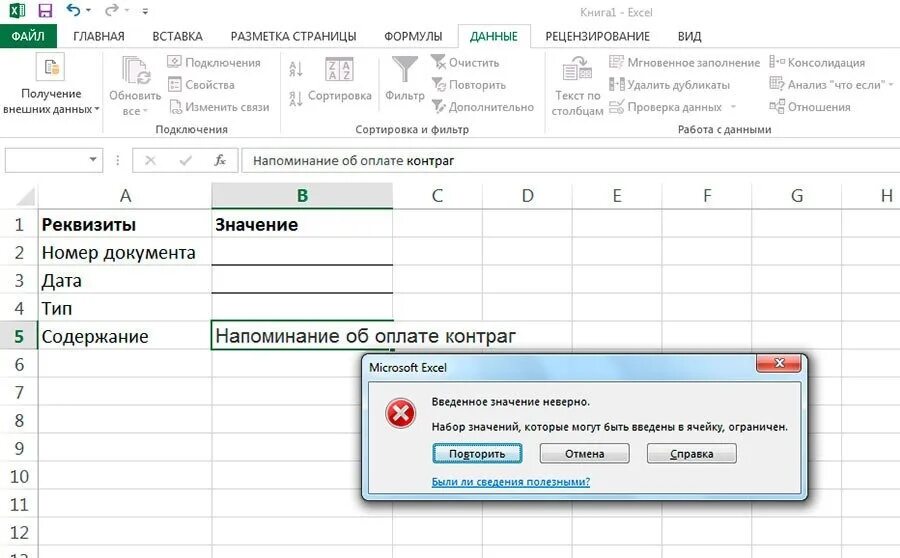This screenshot has width=900, height=558.
Task: Click the select all corner triangle
Action: [25, 196]
